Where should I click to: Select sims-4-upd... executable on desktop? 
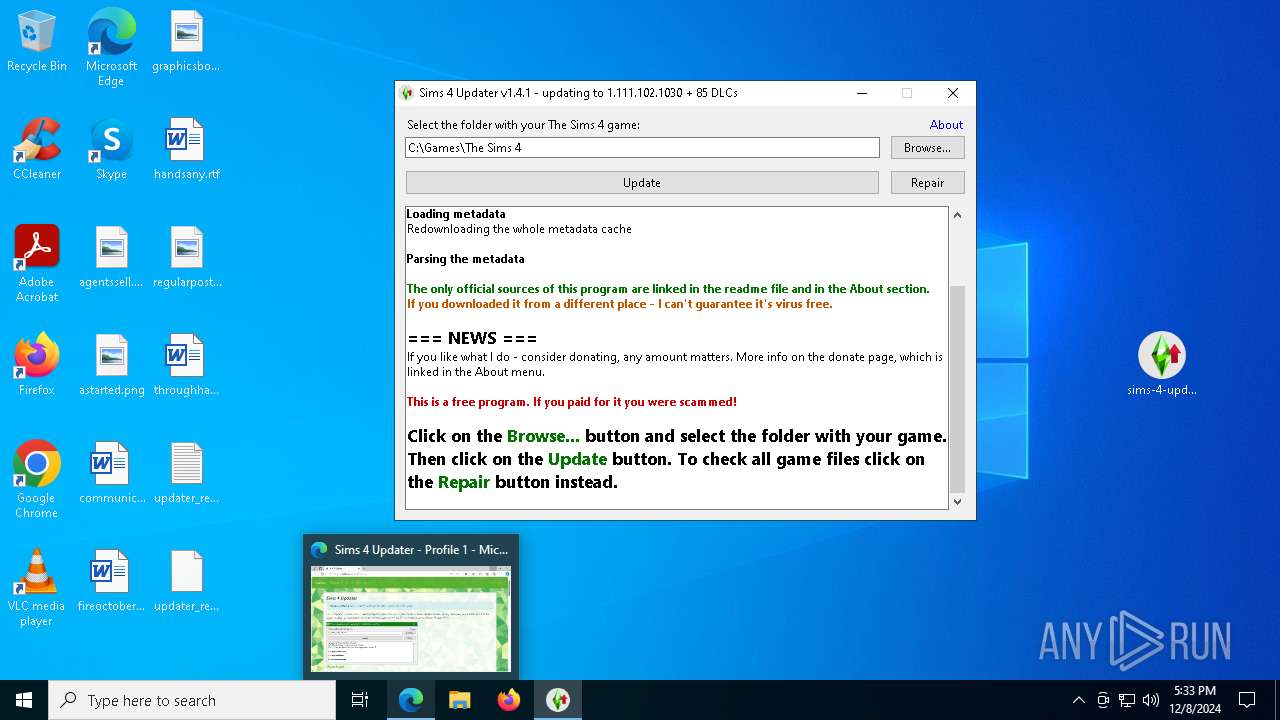(1161, 365)
